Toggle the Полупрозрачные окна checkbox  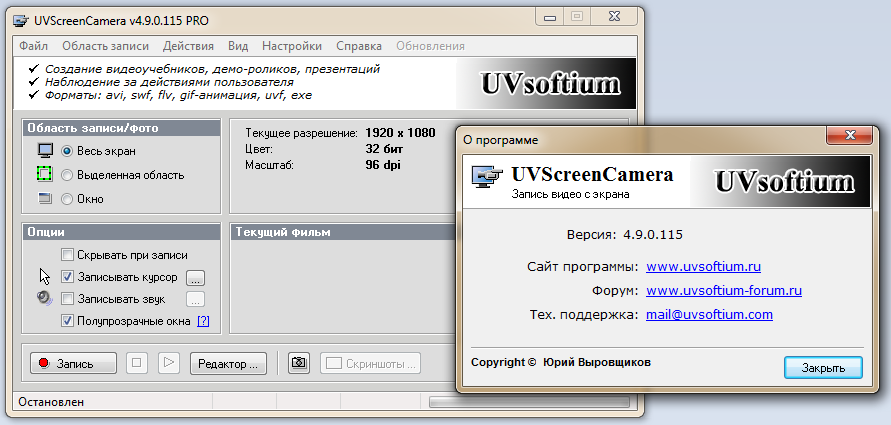(67, 321)
